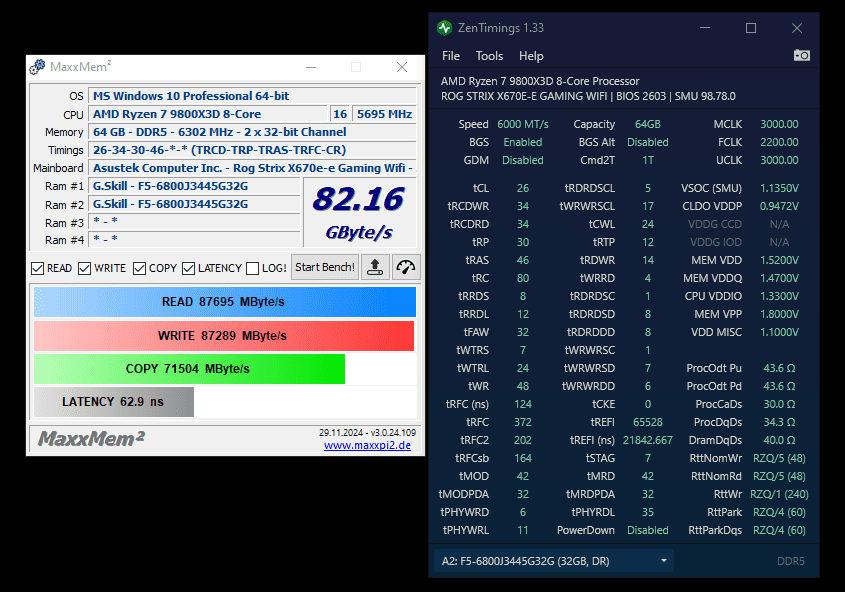Minimize the ZenTimings window

pos(704,28)
